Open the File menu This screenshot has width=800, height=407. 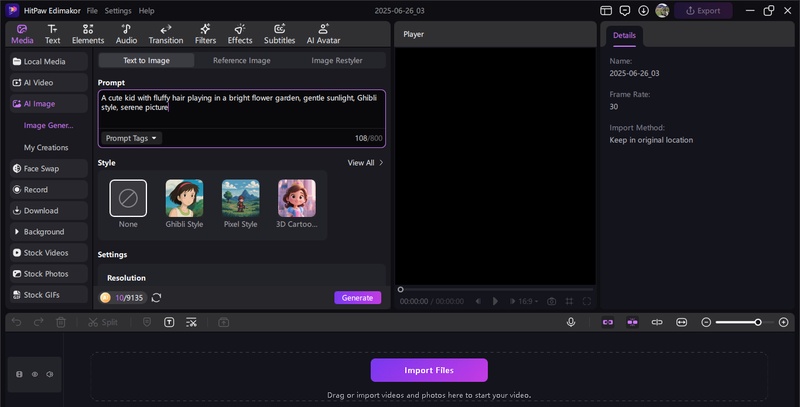92,11
